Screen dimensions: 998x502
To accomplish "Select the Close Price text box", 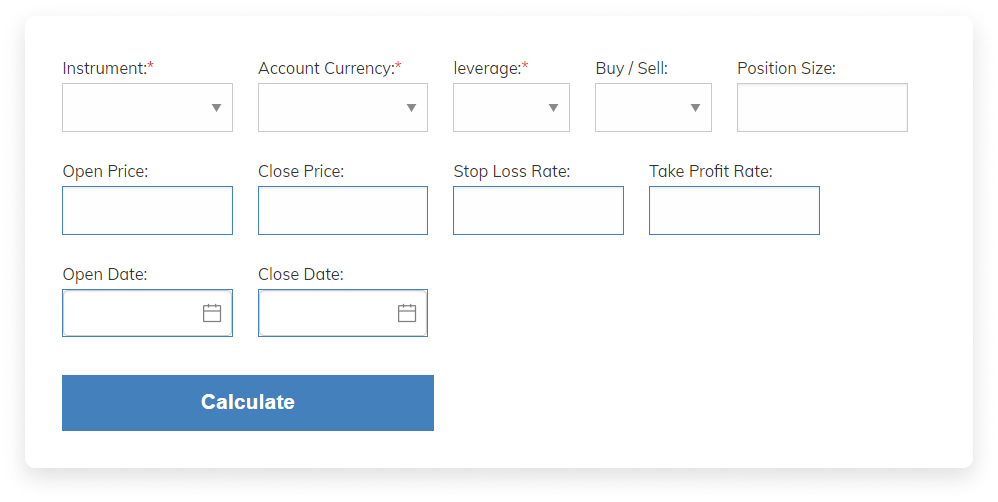I will [343, 211].
